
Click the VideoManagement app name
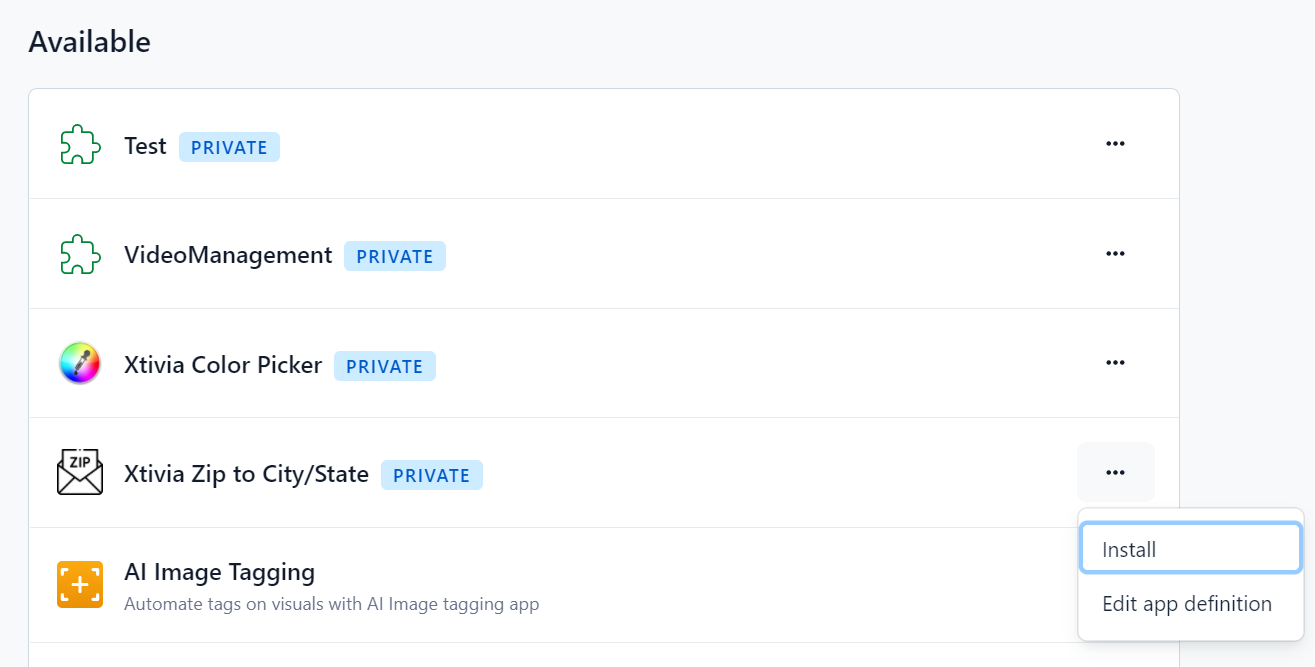point(228,255)
